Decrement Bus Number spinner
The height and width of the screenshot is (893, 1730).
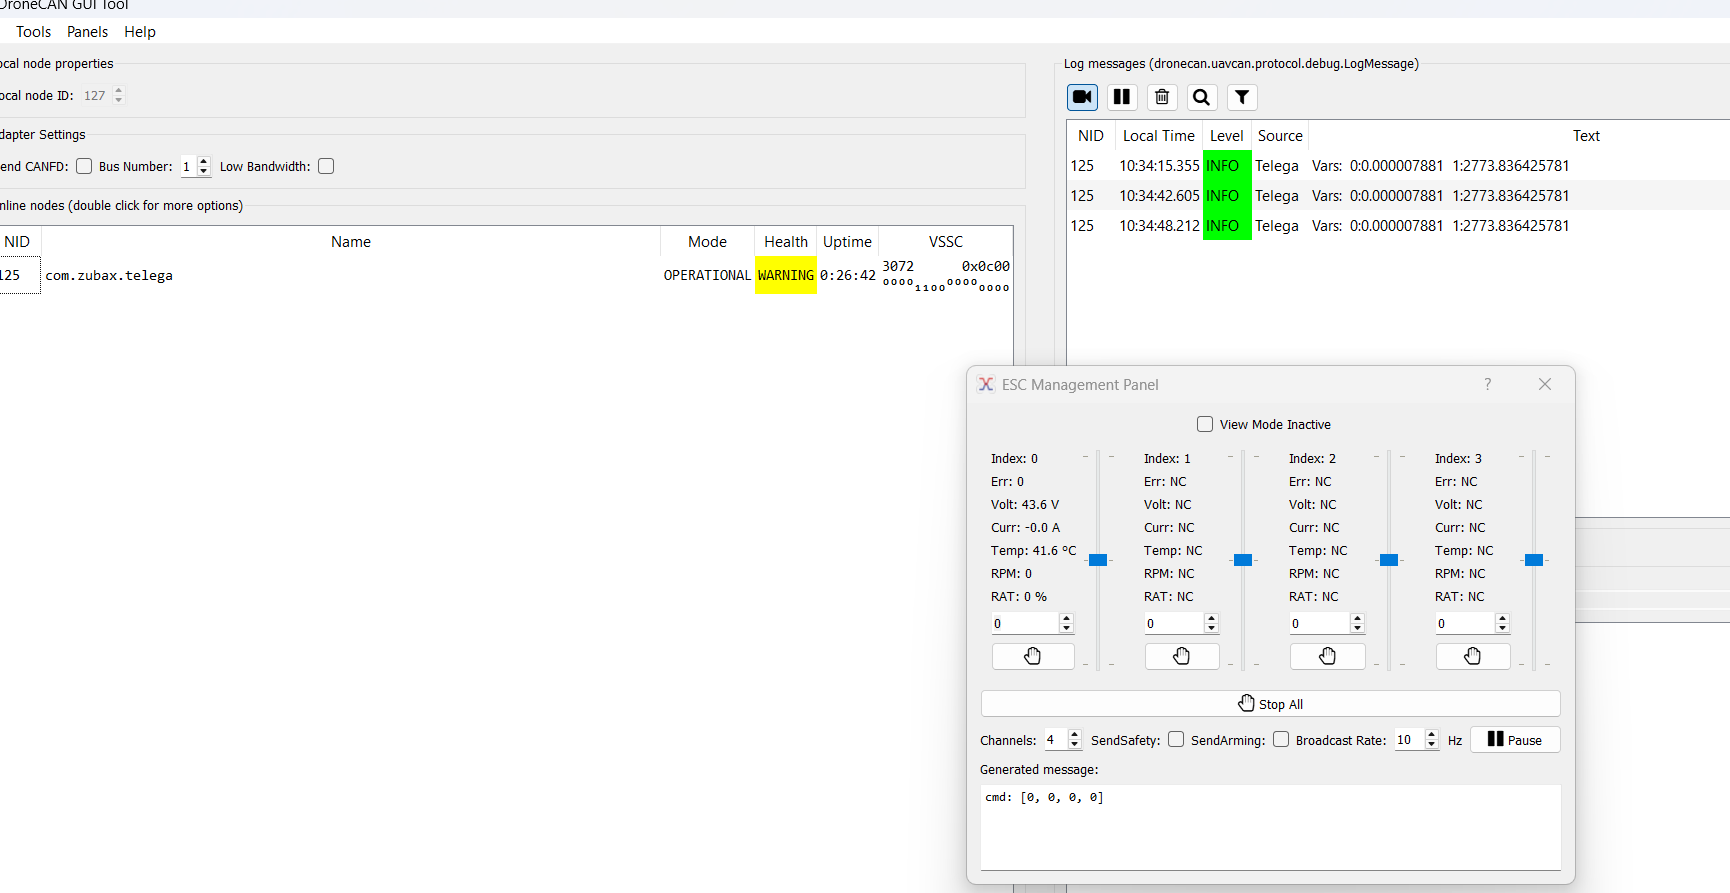(204, 171)
